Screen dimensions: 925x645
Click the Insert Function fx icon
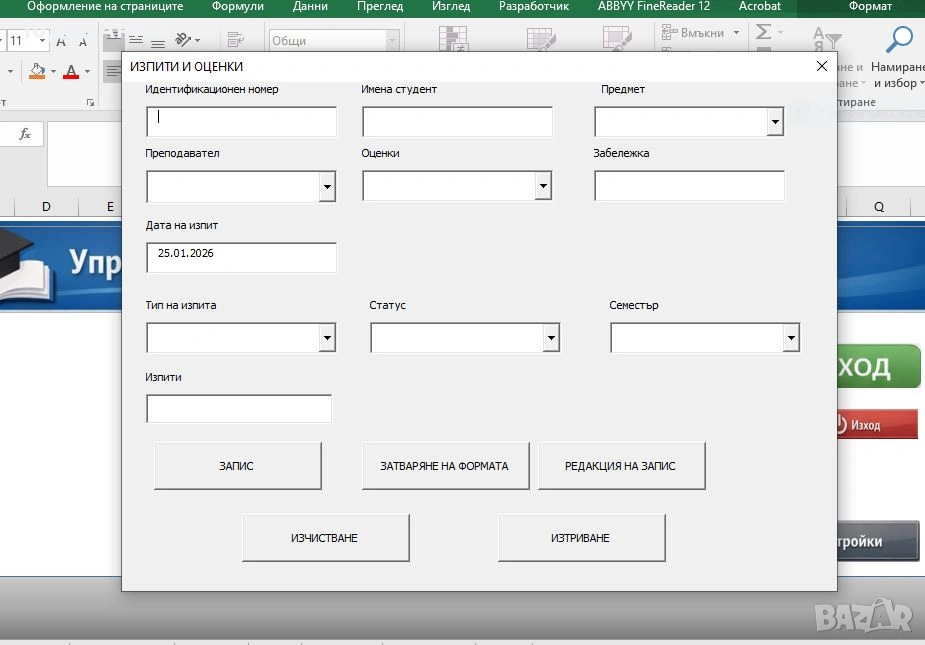(x=25, y=134)
